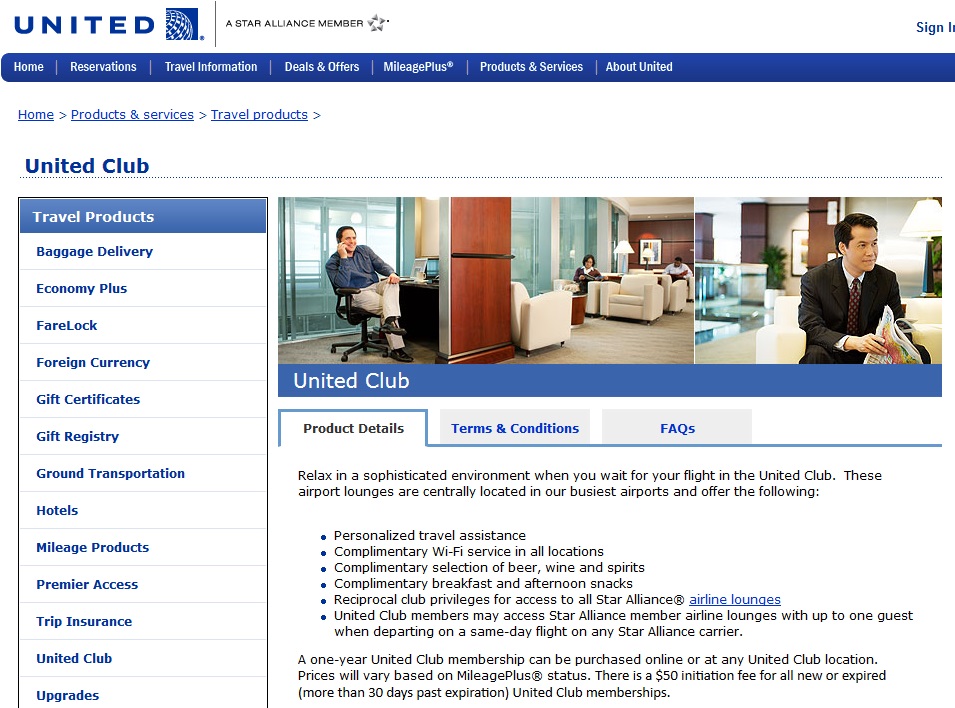955x708 pixels.
Task: Open Premier Access sidebar link
Action: click(x=87, y=585)
